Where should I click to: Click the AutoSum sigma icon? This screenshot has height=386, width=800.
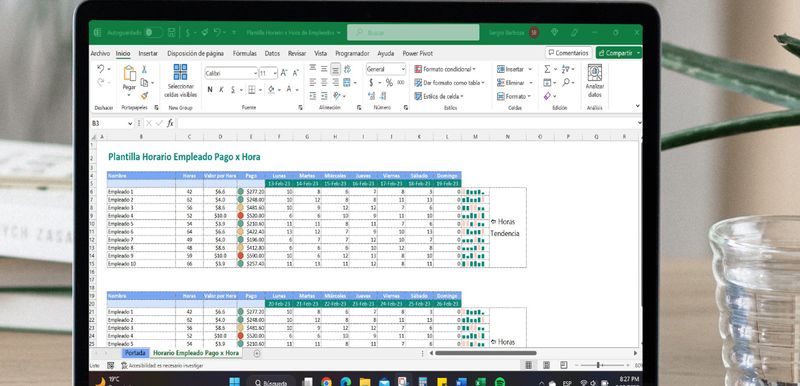pos(547,69)
